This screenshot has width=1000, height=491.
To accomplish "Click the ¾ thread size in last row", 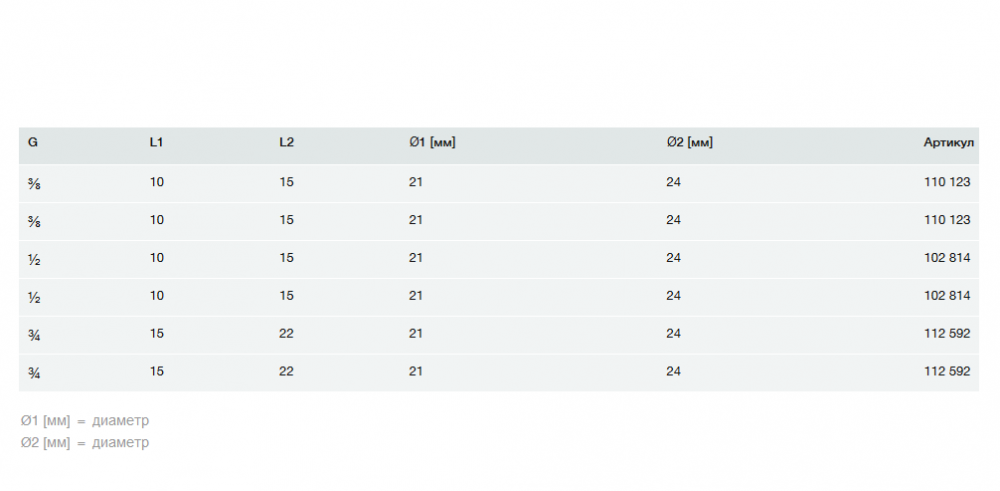I will coord(34,372).
